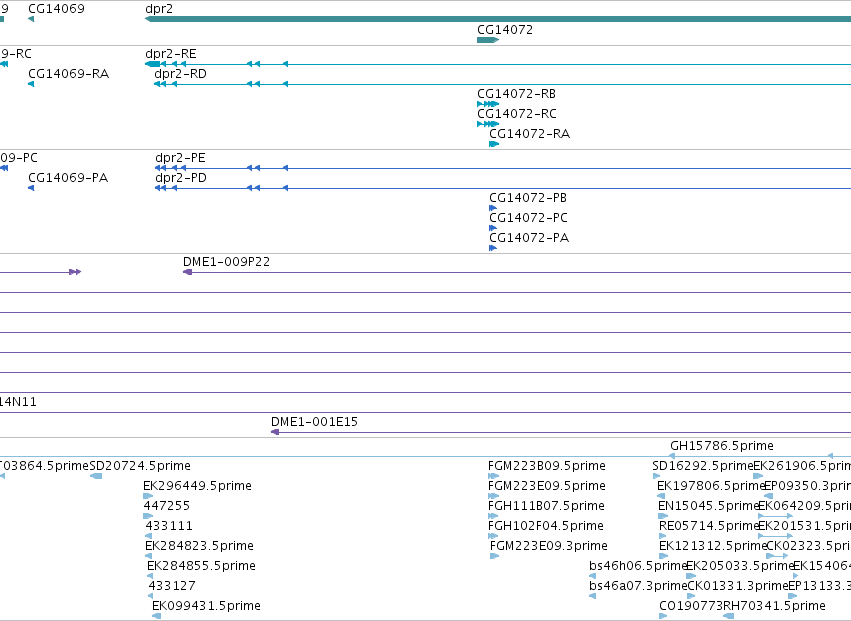Click the CG14069-PA arrow glyph
The height and width of the screenshot is (621, 851).
tap(31, 188)
